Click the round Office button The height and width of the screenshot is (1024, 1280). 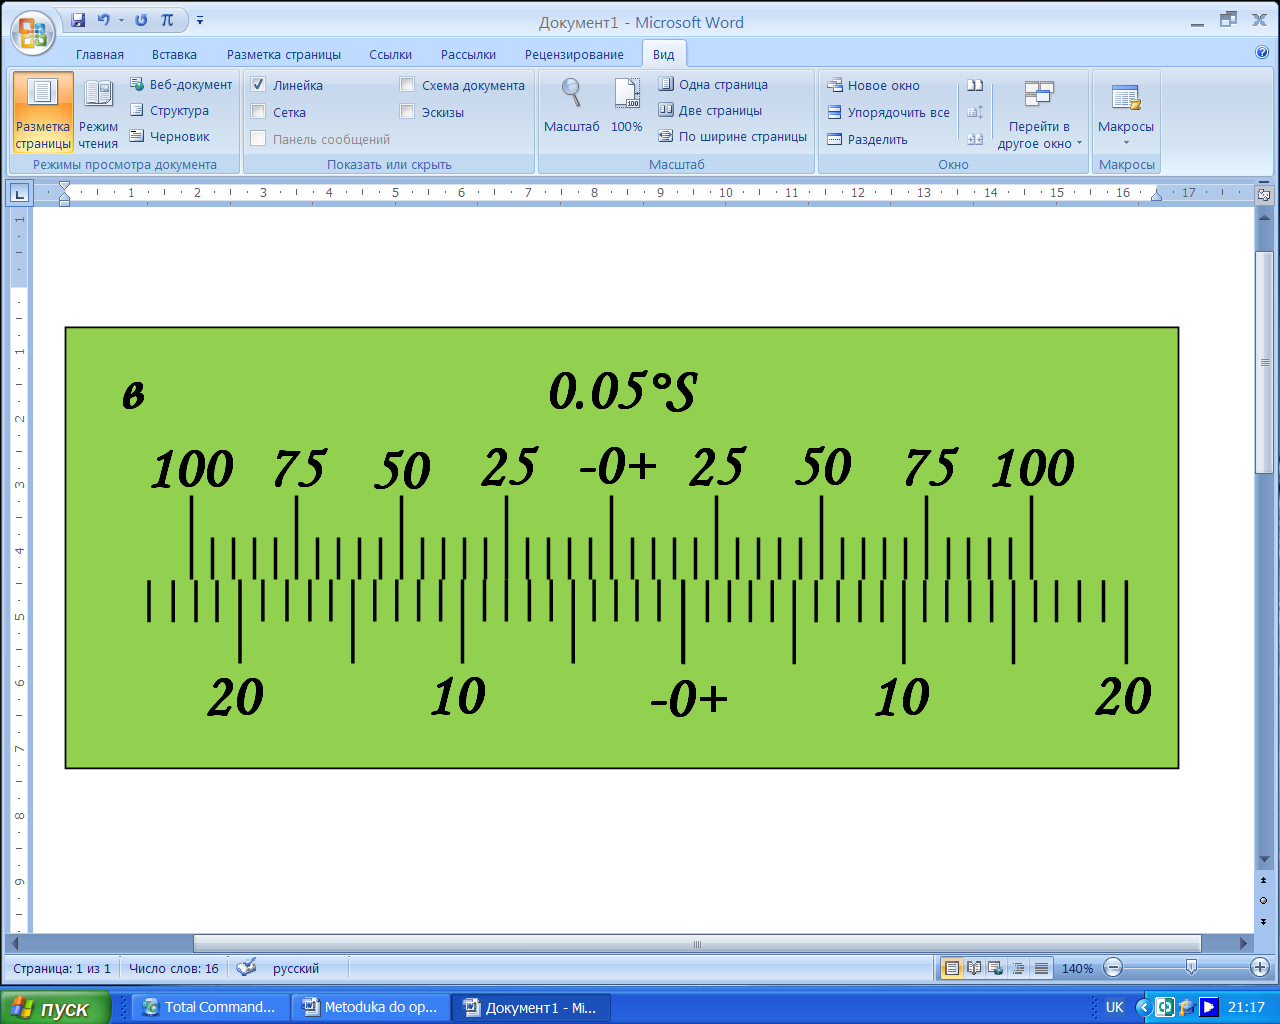tap(33, 33)
